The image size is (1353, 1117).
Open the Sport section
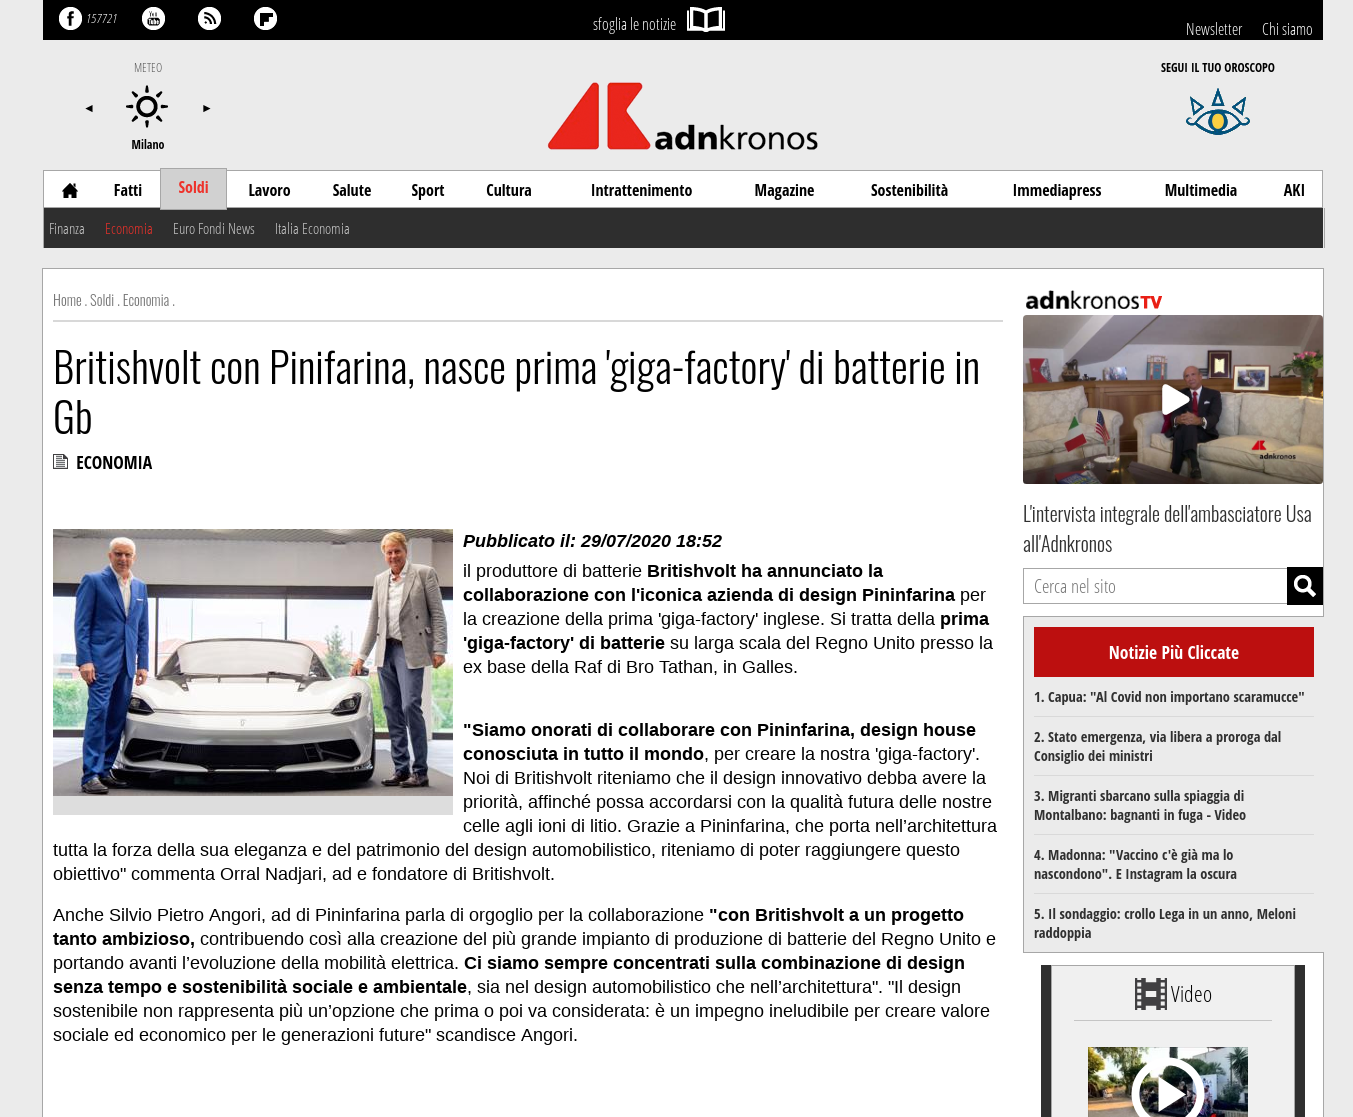pyautogui.click(x=428, y=190)
